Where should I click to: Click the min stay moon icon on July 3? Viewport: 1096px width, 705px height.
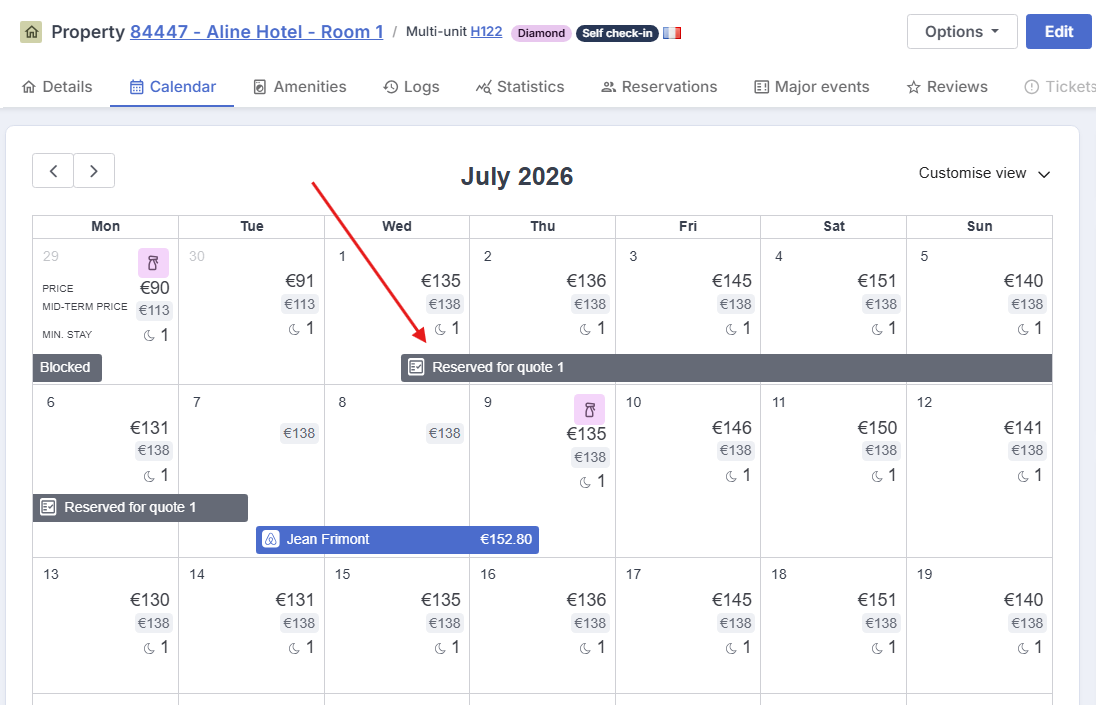[731, 329]
